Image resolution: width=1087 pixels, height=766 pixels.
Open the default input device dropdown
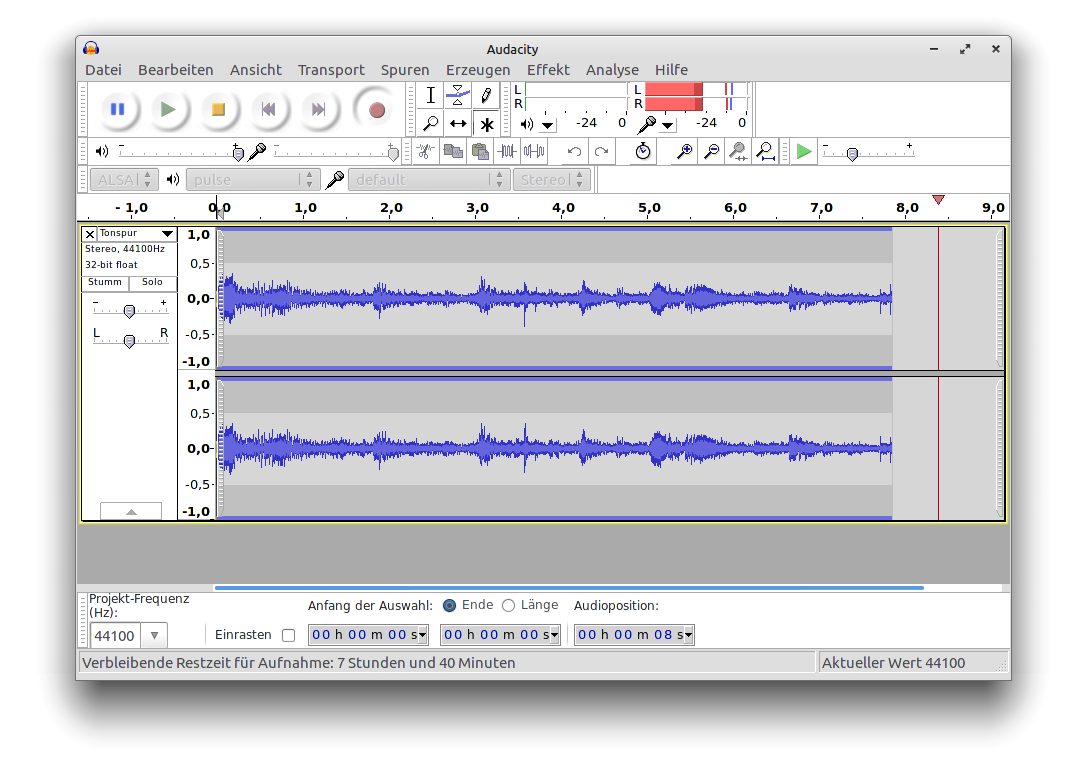pos(429,180)
